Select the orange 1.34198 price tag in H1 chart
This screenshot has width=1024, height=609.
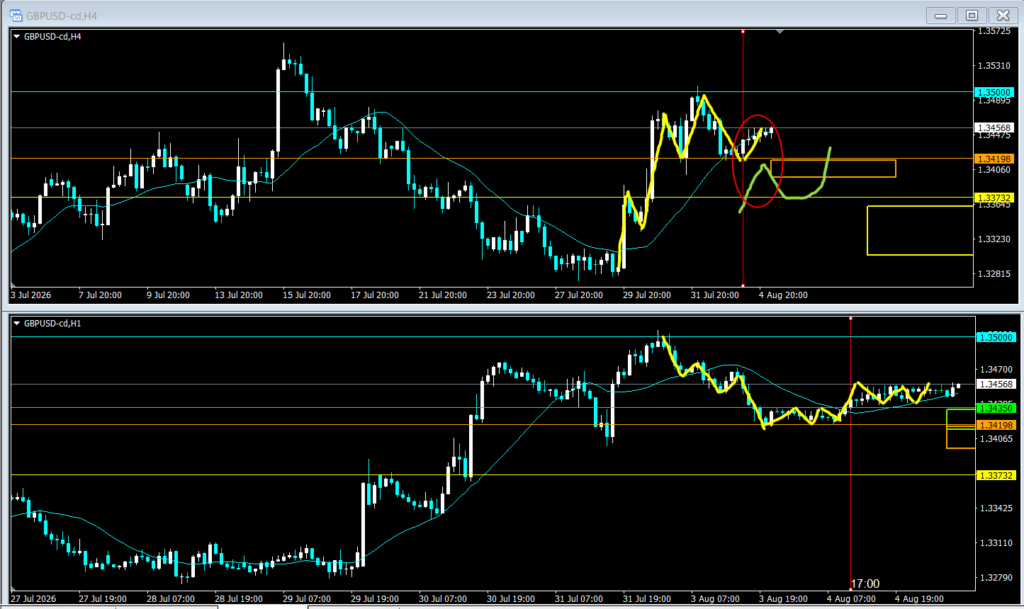tap(996, 425)
